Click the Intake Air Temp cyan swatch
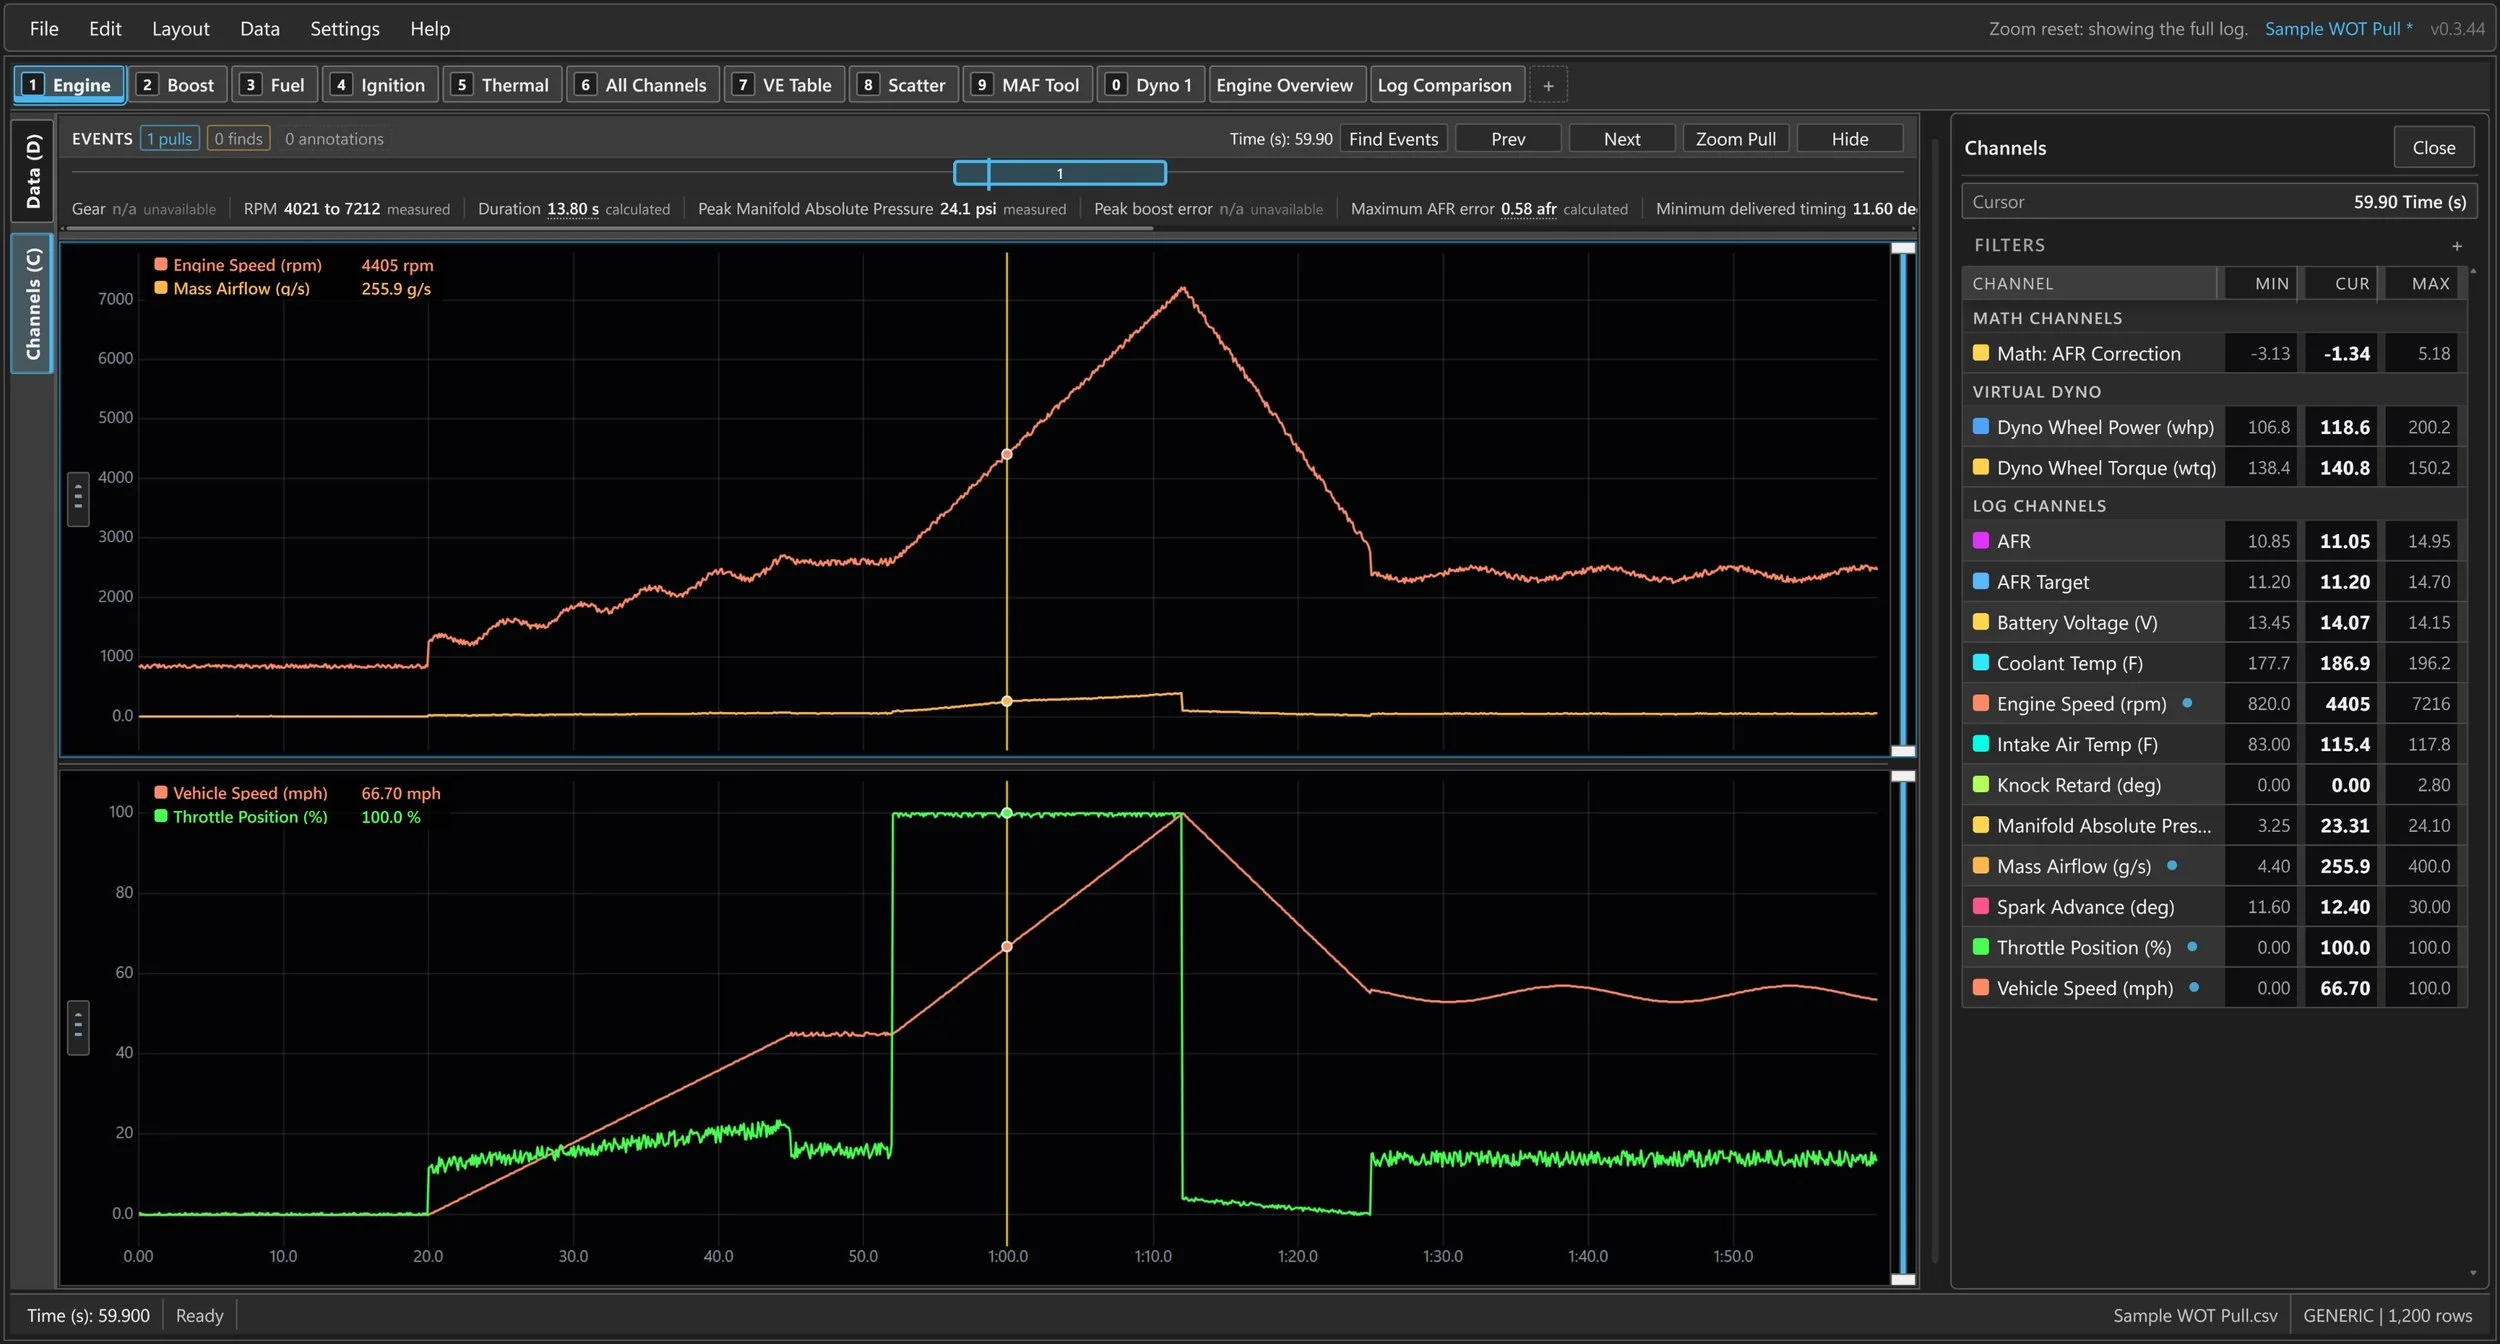This screenshot has width=2500, height=1344. point(1980,744)
